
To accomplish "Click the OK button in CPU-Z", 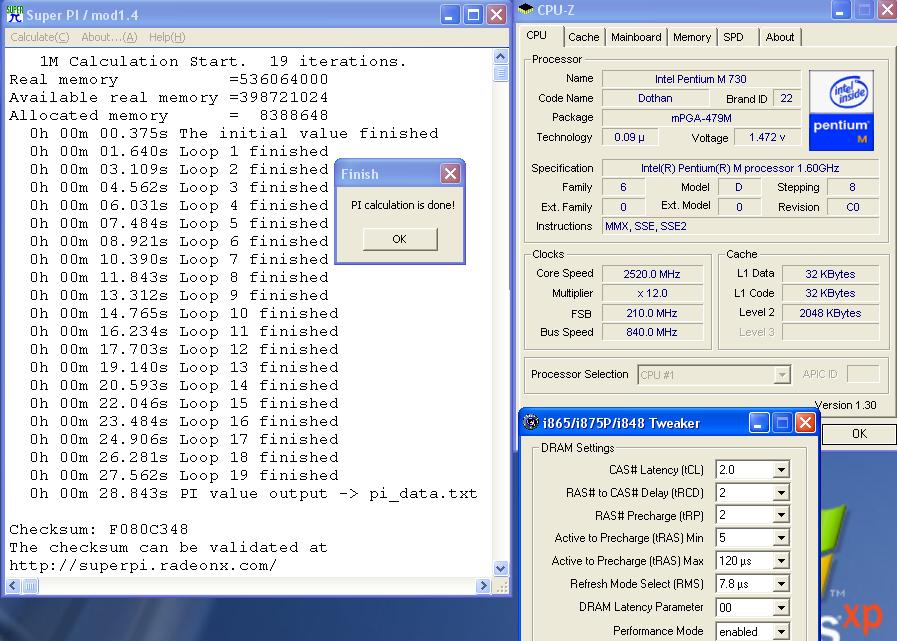I will pos(859,434).
